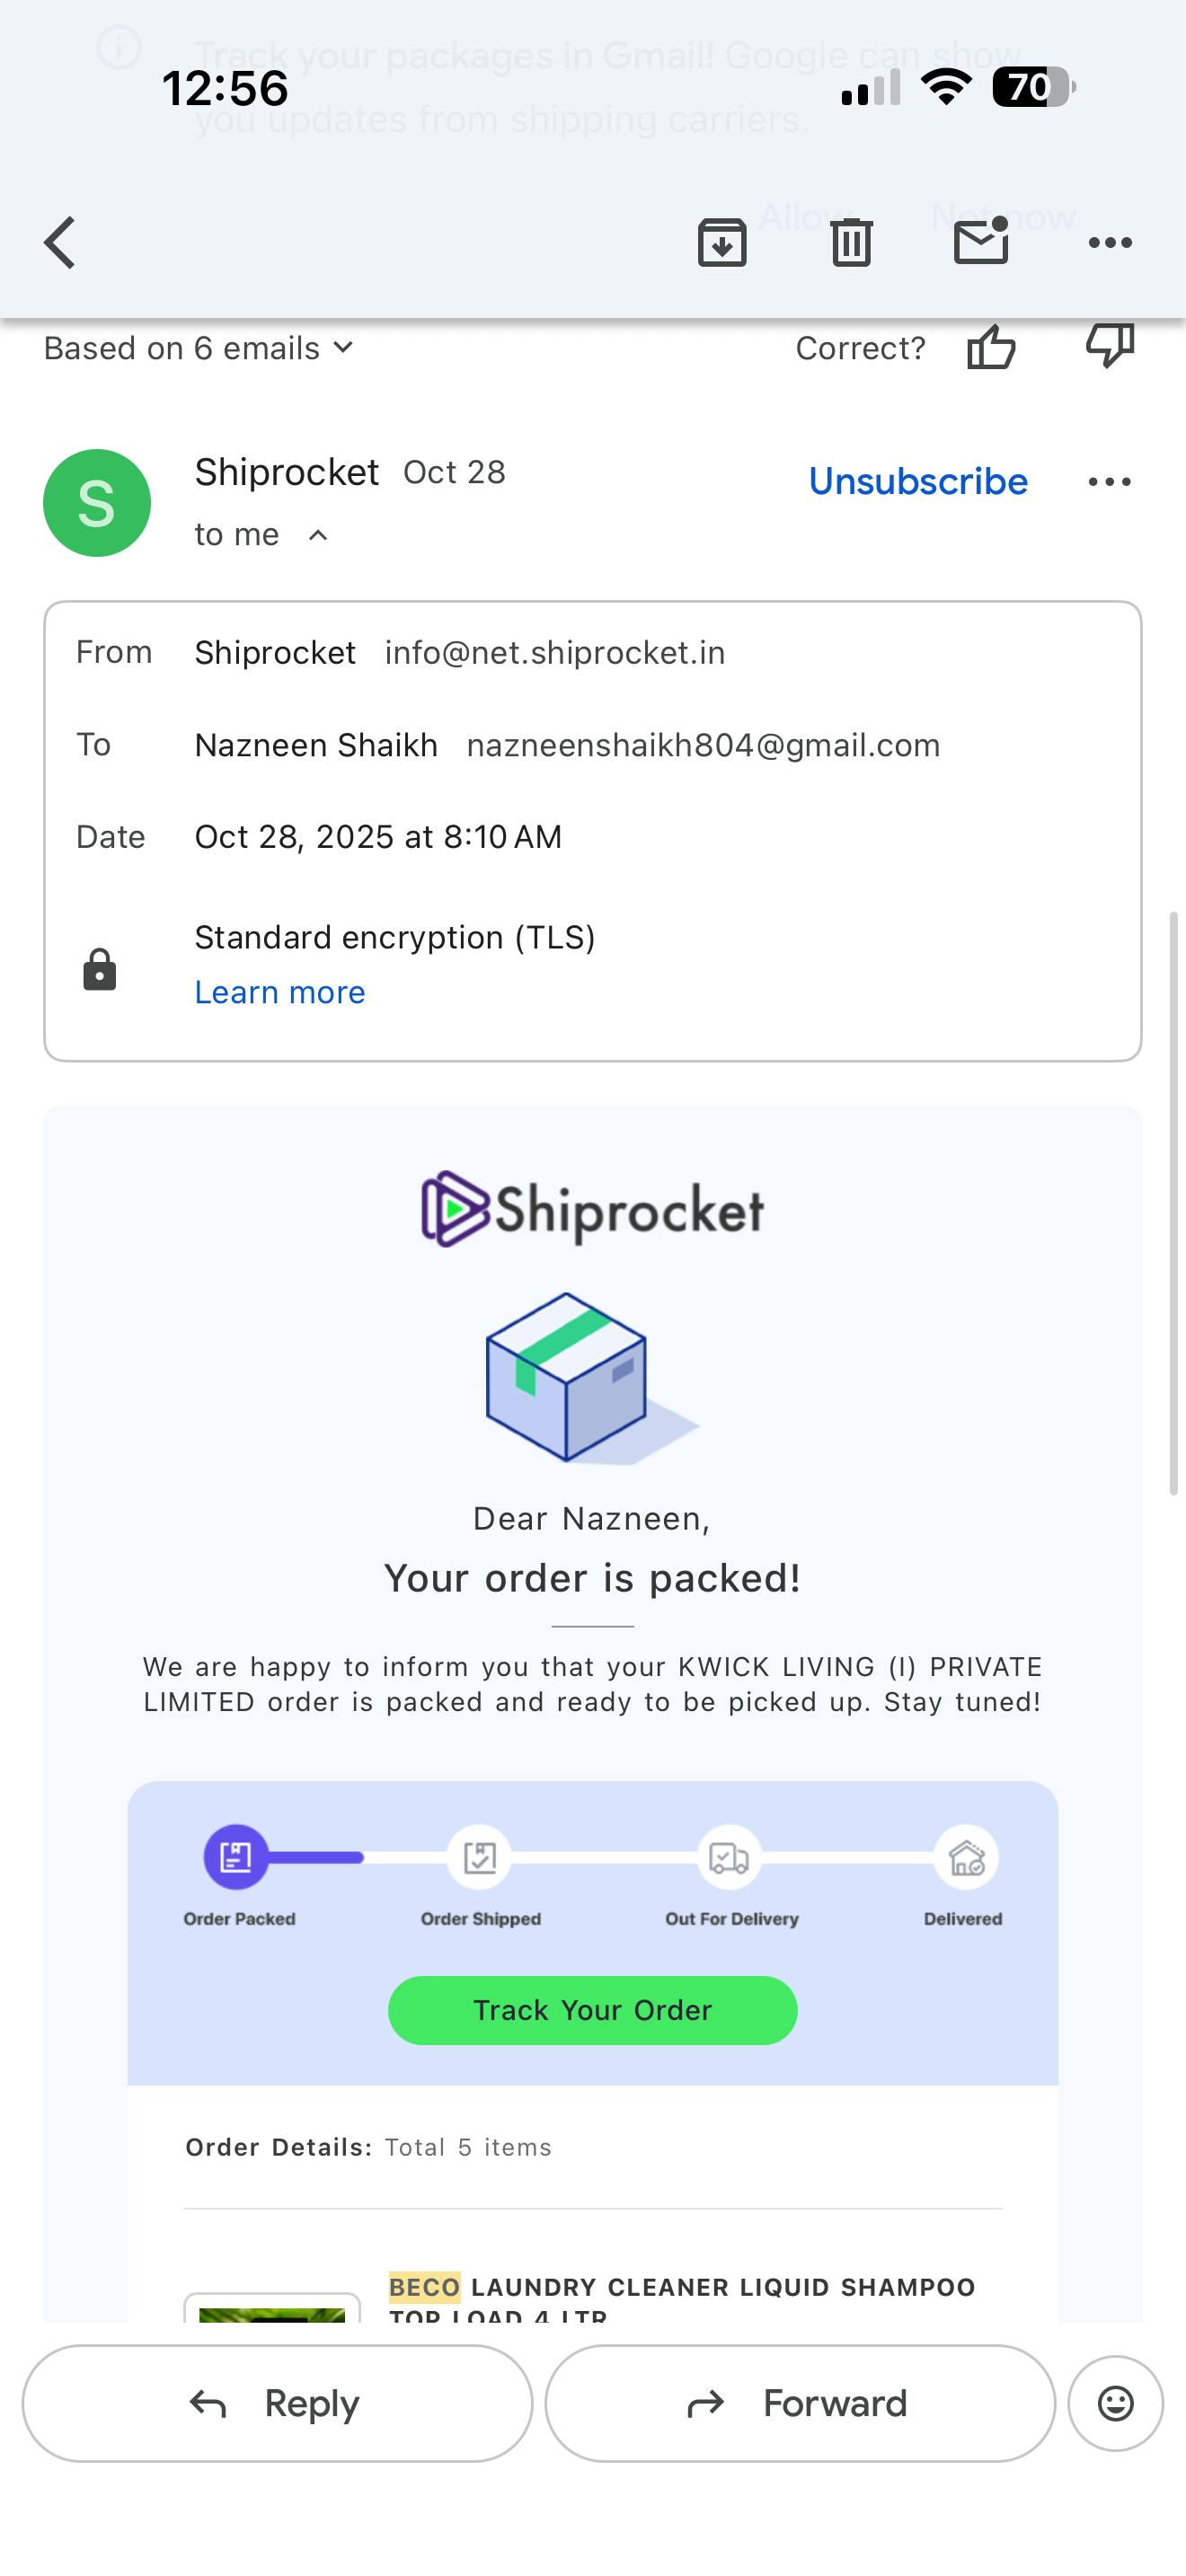Open the top toolbar three-dot menu
Viewport: 1186px width, 2576px height.
(1109, 242)
